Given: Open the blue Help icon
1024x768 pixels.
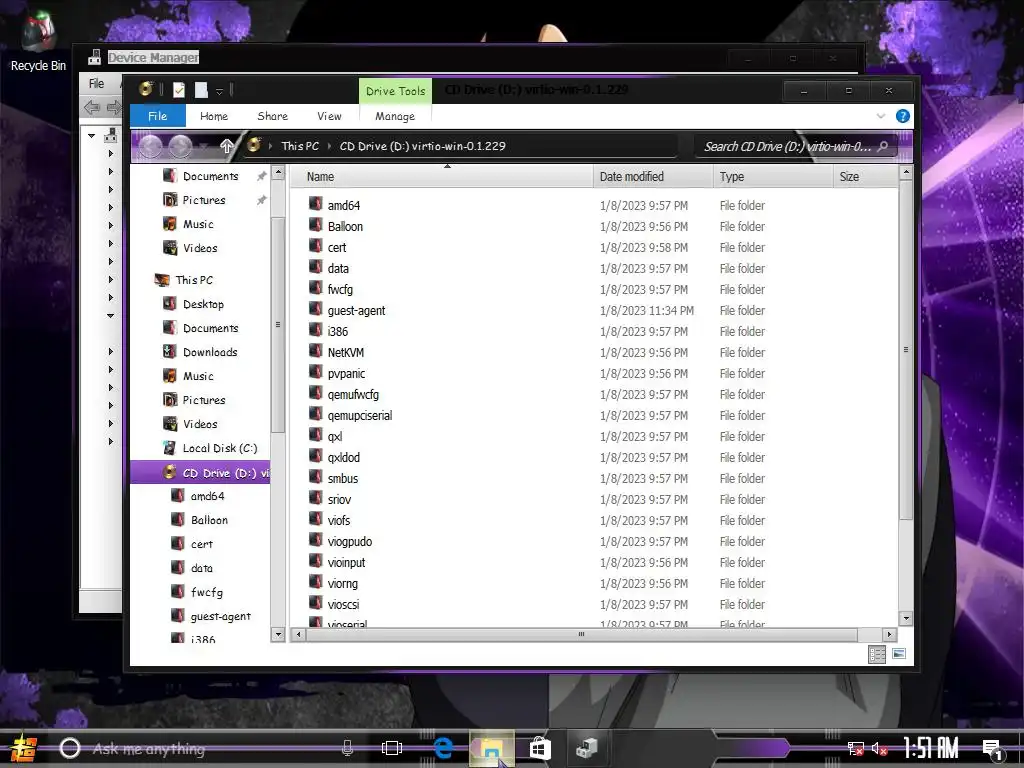Looking at the screenshot, I should click(903, 116).
